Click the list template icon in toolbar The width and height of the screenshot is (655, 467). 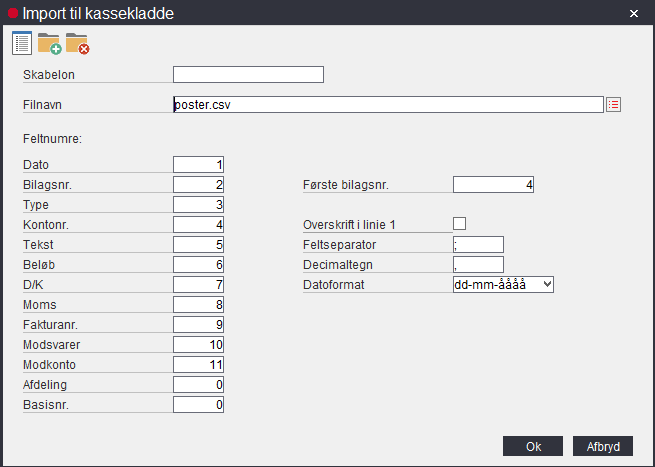(22, 43)
